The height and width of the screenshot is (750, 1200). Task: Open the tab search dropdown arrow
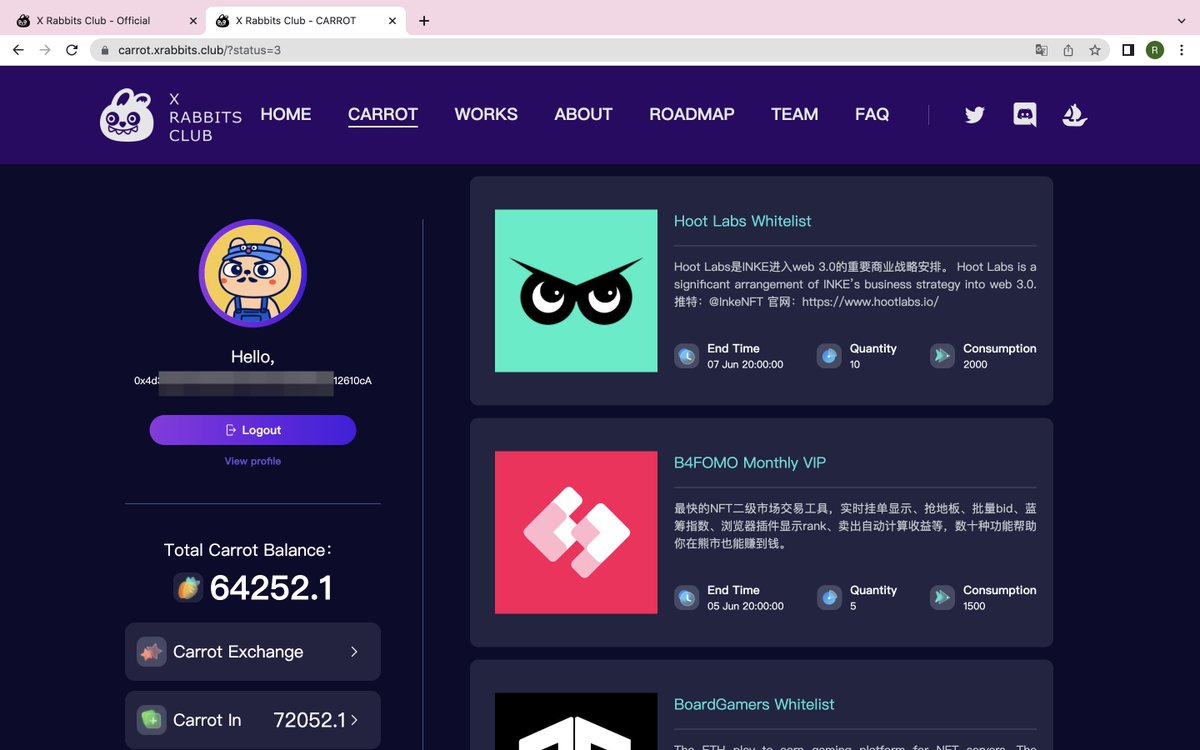(1181, 20)
